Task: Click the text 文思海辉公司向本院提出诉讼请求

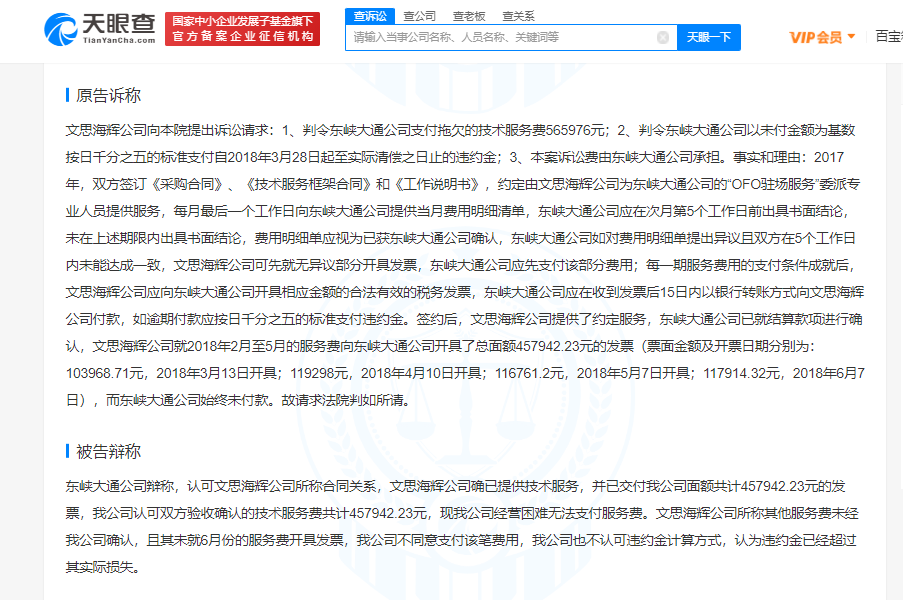Action: 166,130
